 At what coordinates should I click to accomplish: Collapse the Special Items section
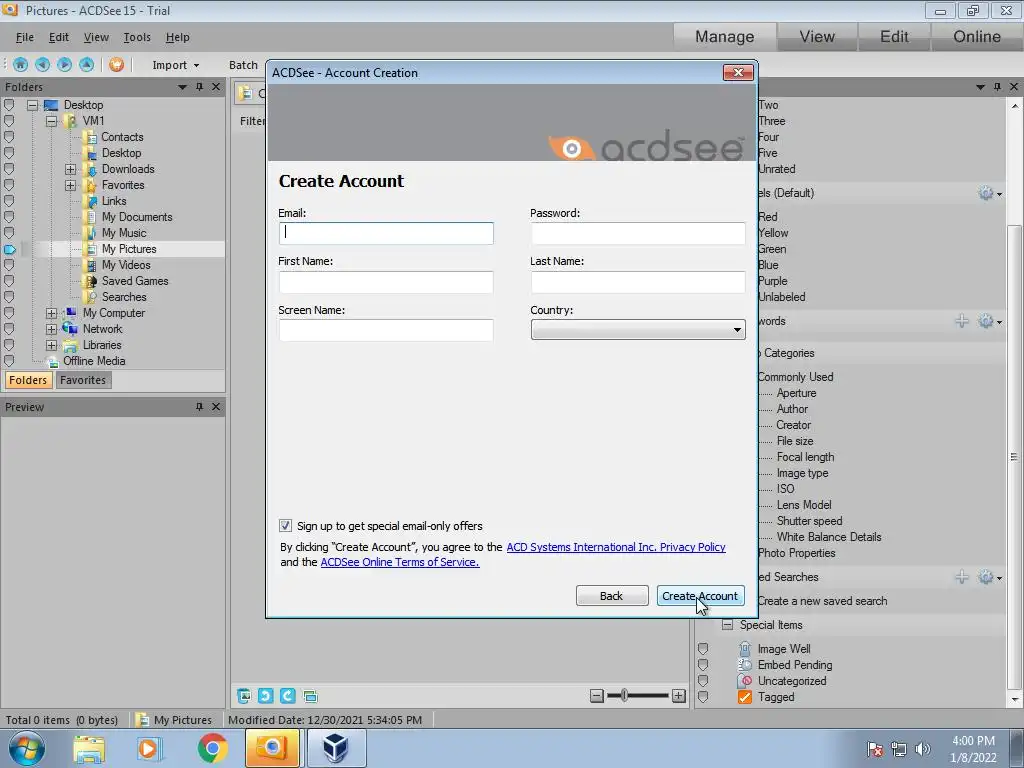(x=727, y=625)
